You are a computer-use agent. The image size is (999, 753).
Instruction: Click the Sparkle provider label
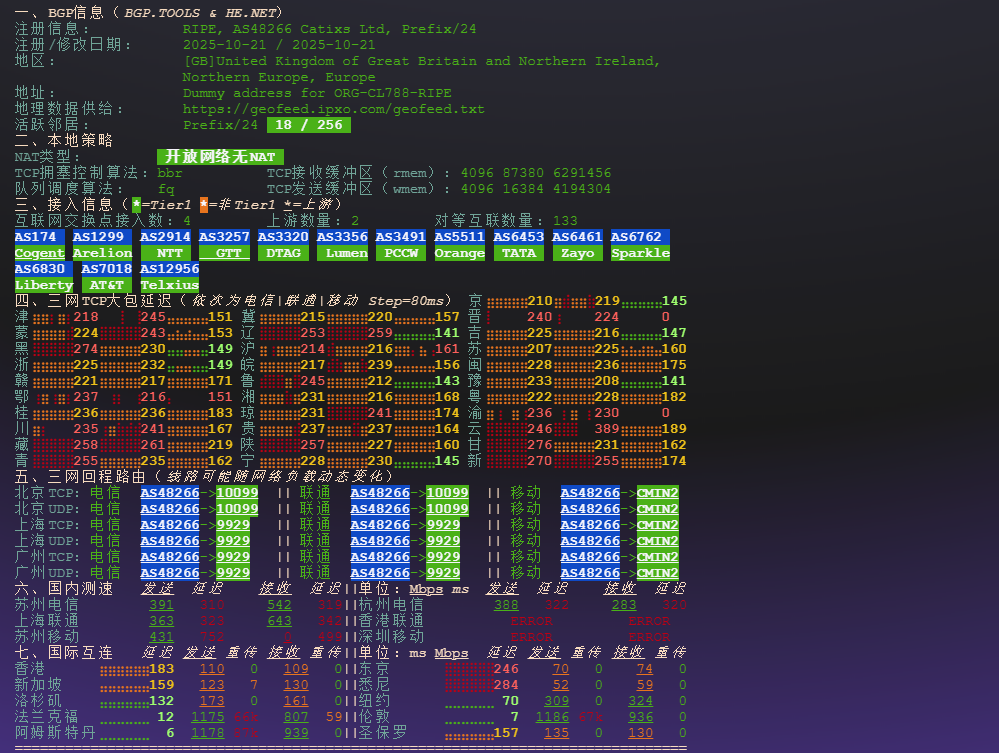(640, 253)
